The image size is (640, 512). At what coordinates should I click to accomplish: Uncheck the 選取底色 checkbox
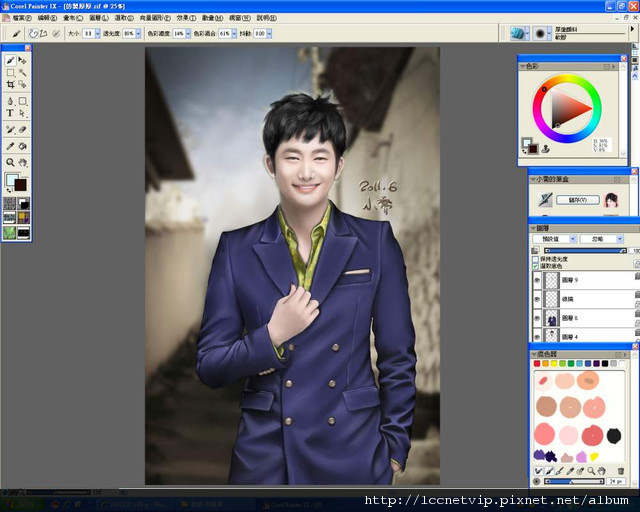click(x=535, y=266)
